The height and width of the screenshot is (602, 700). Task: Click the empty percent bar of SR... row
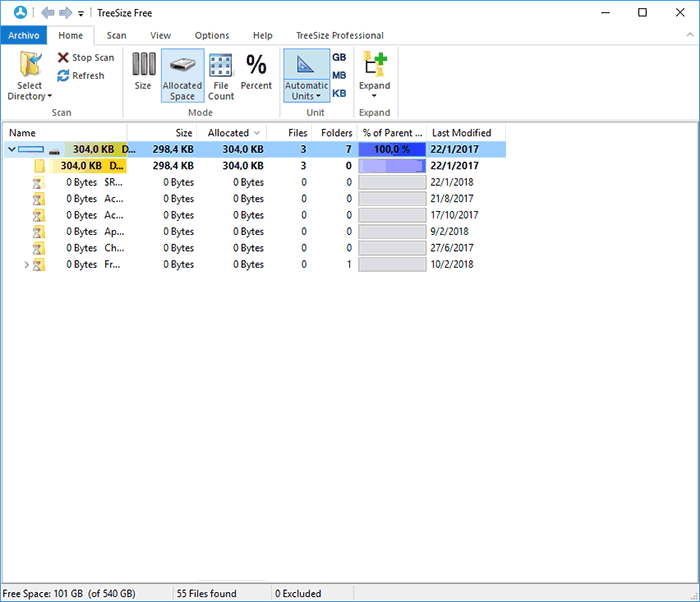[x=392, y=182]
